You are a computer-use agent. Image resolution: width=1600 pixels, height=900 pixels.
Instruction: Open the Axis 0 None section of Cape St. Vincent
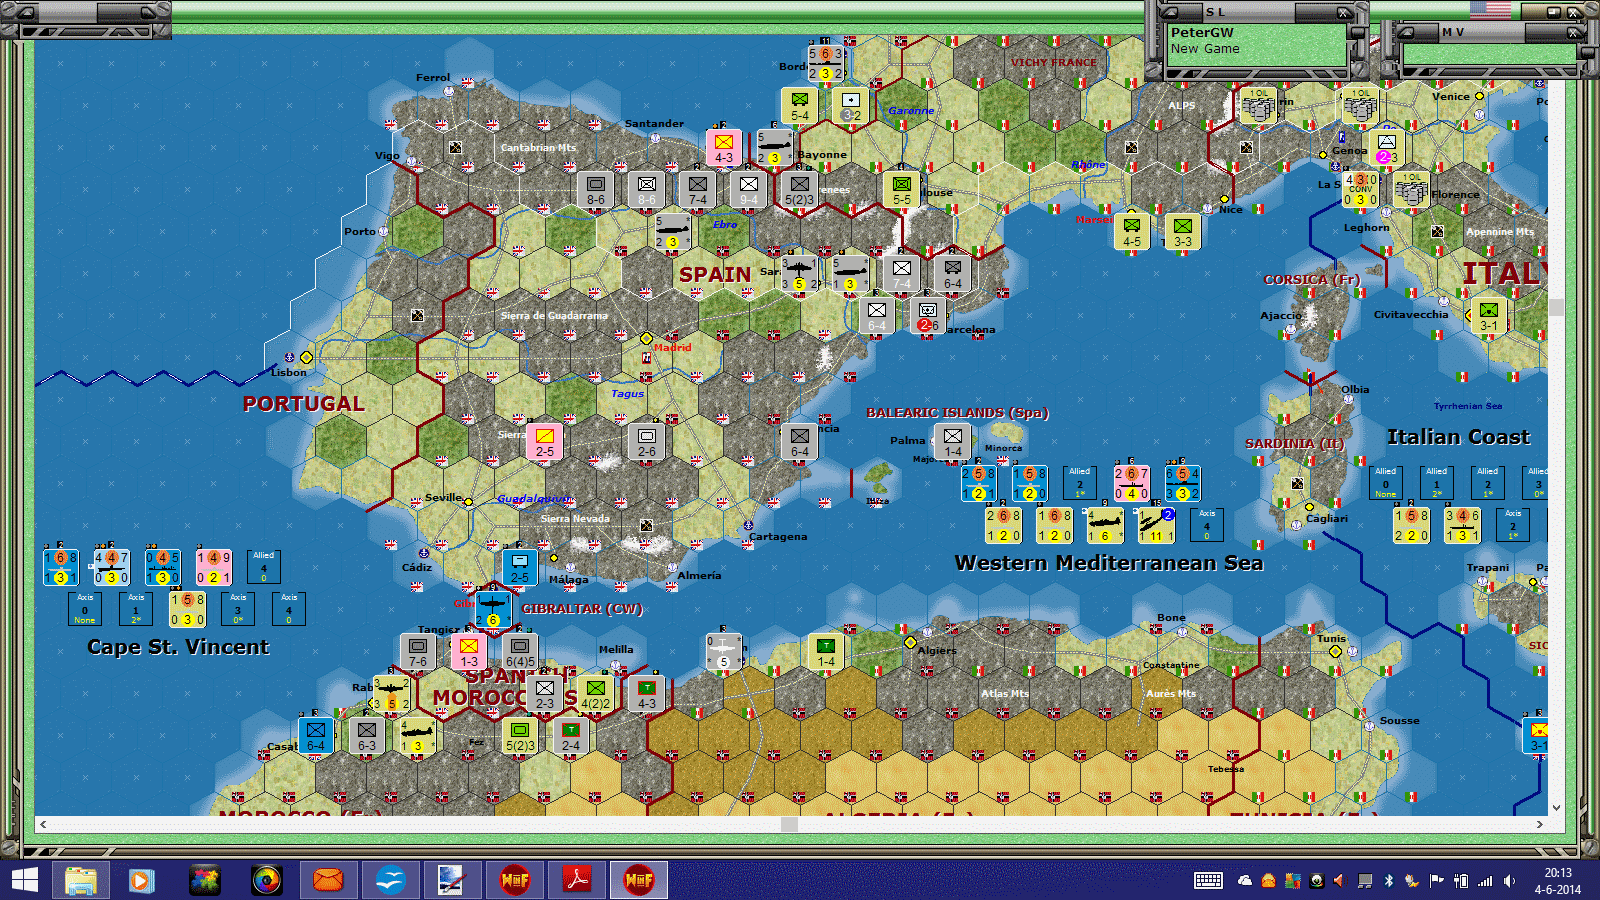(x=85, y=609)
